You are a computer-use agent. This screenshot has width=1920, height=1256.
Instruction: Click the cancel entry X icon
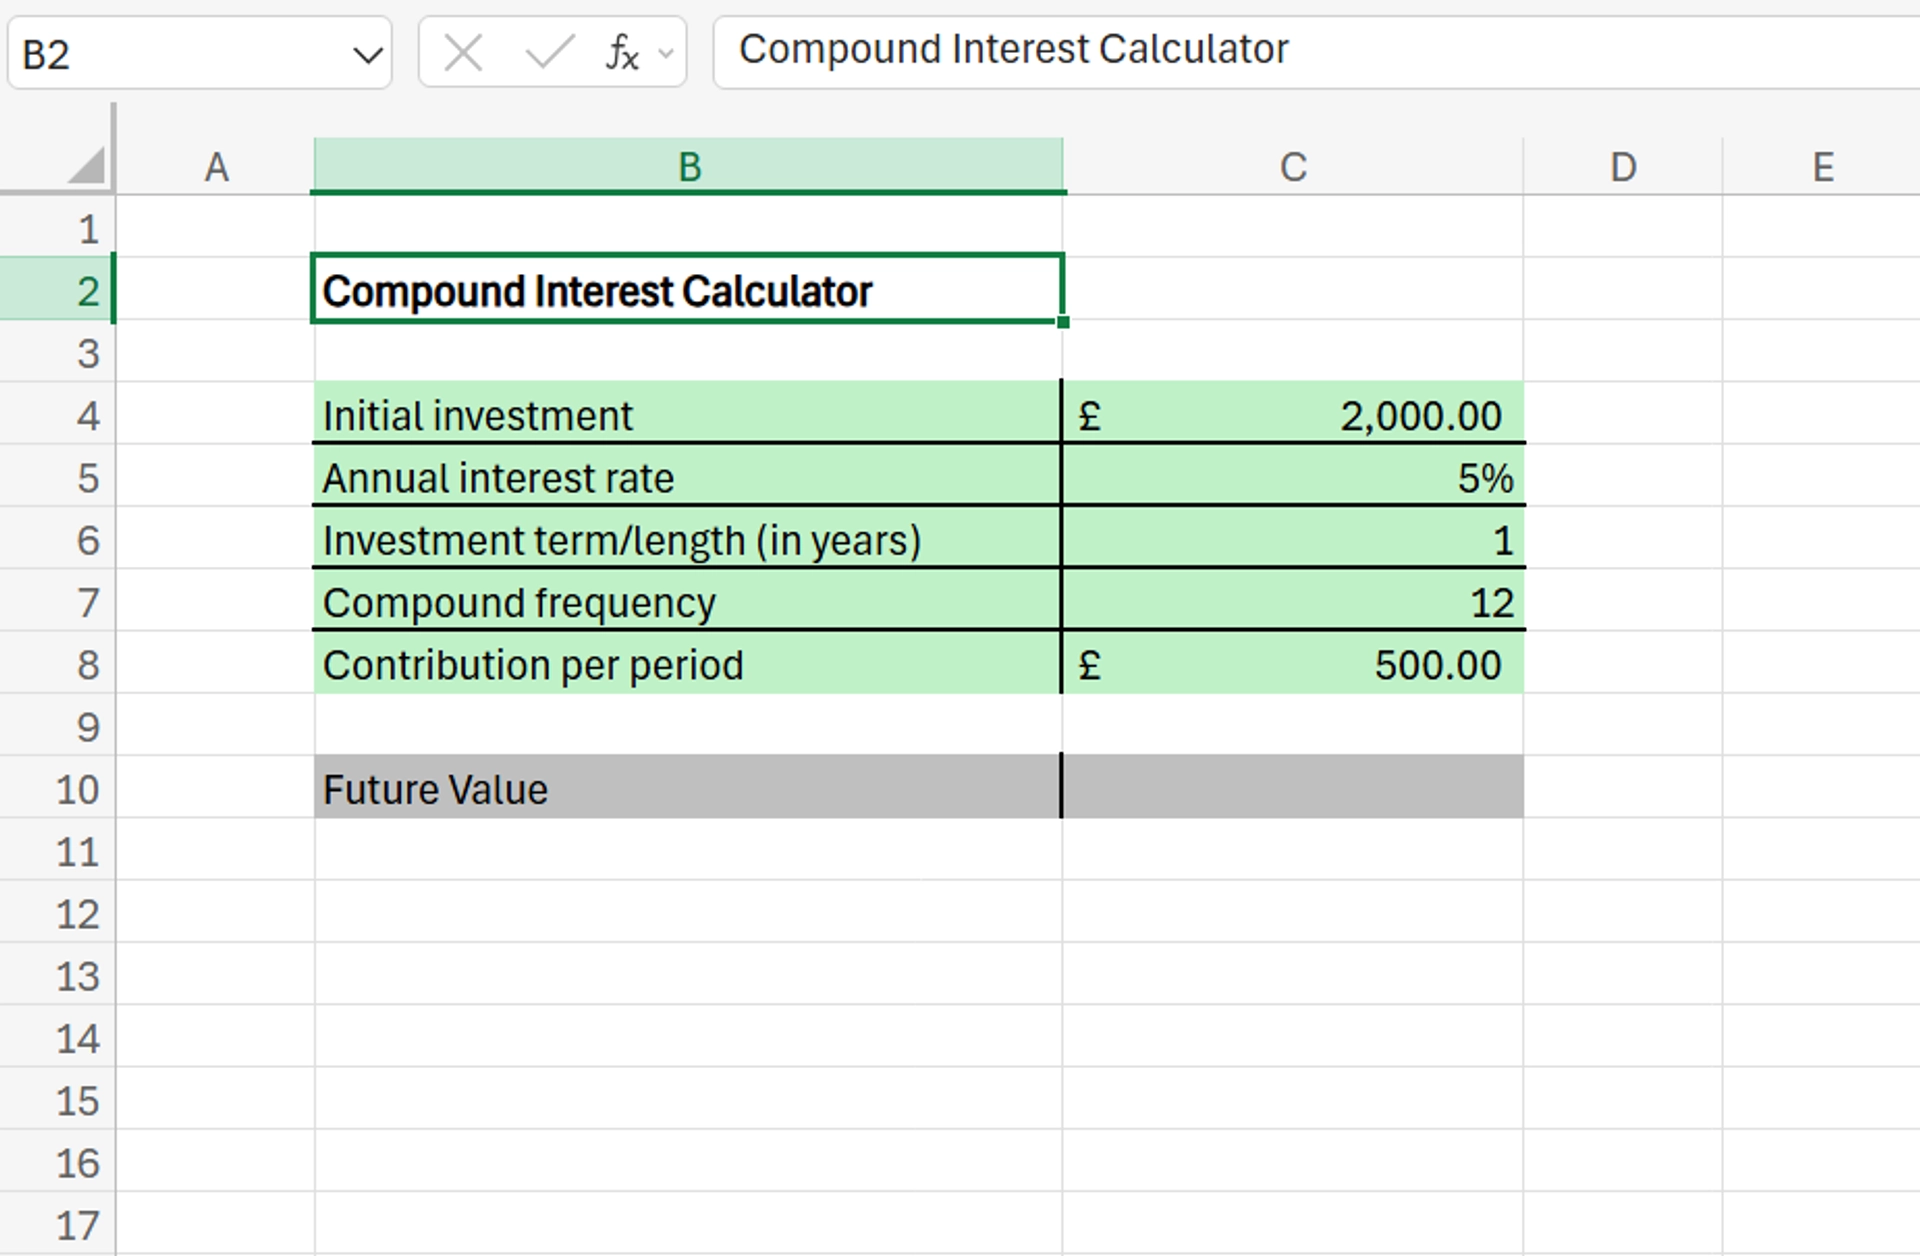pyautogui.click(x=463, y=52)
